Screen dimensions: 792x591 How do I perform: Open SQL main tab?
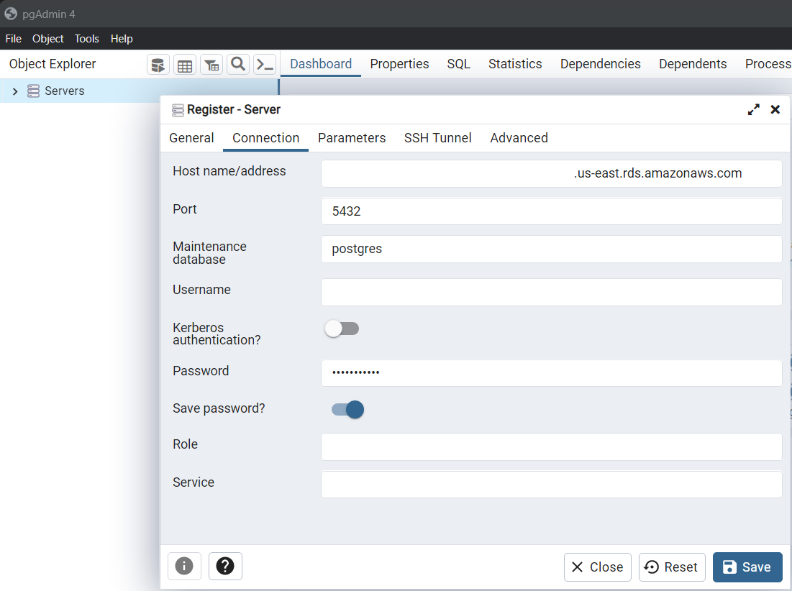[x=458, y=64]
